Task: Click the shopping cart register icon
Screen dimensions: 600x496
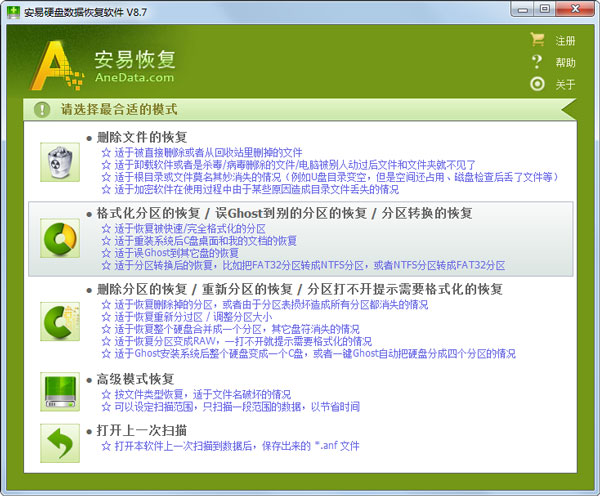Action: tap(537, 41)
